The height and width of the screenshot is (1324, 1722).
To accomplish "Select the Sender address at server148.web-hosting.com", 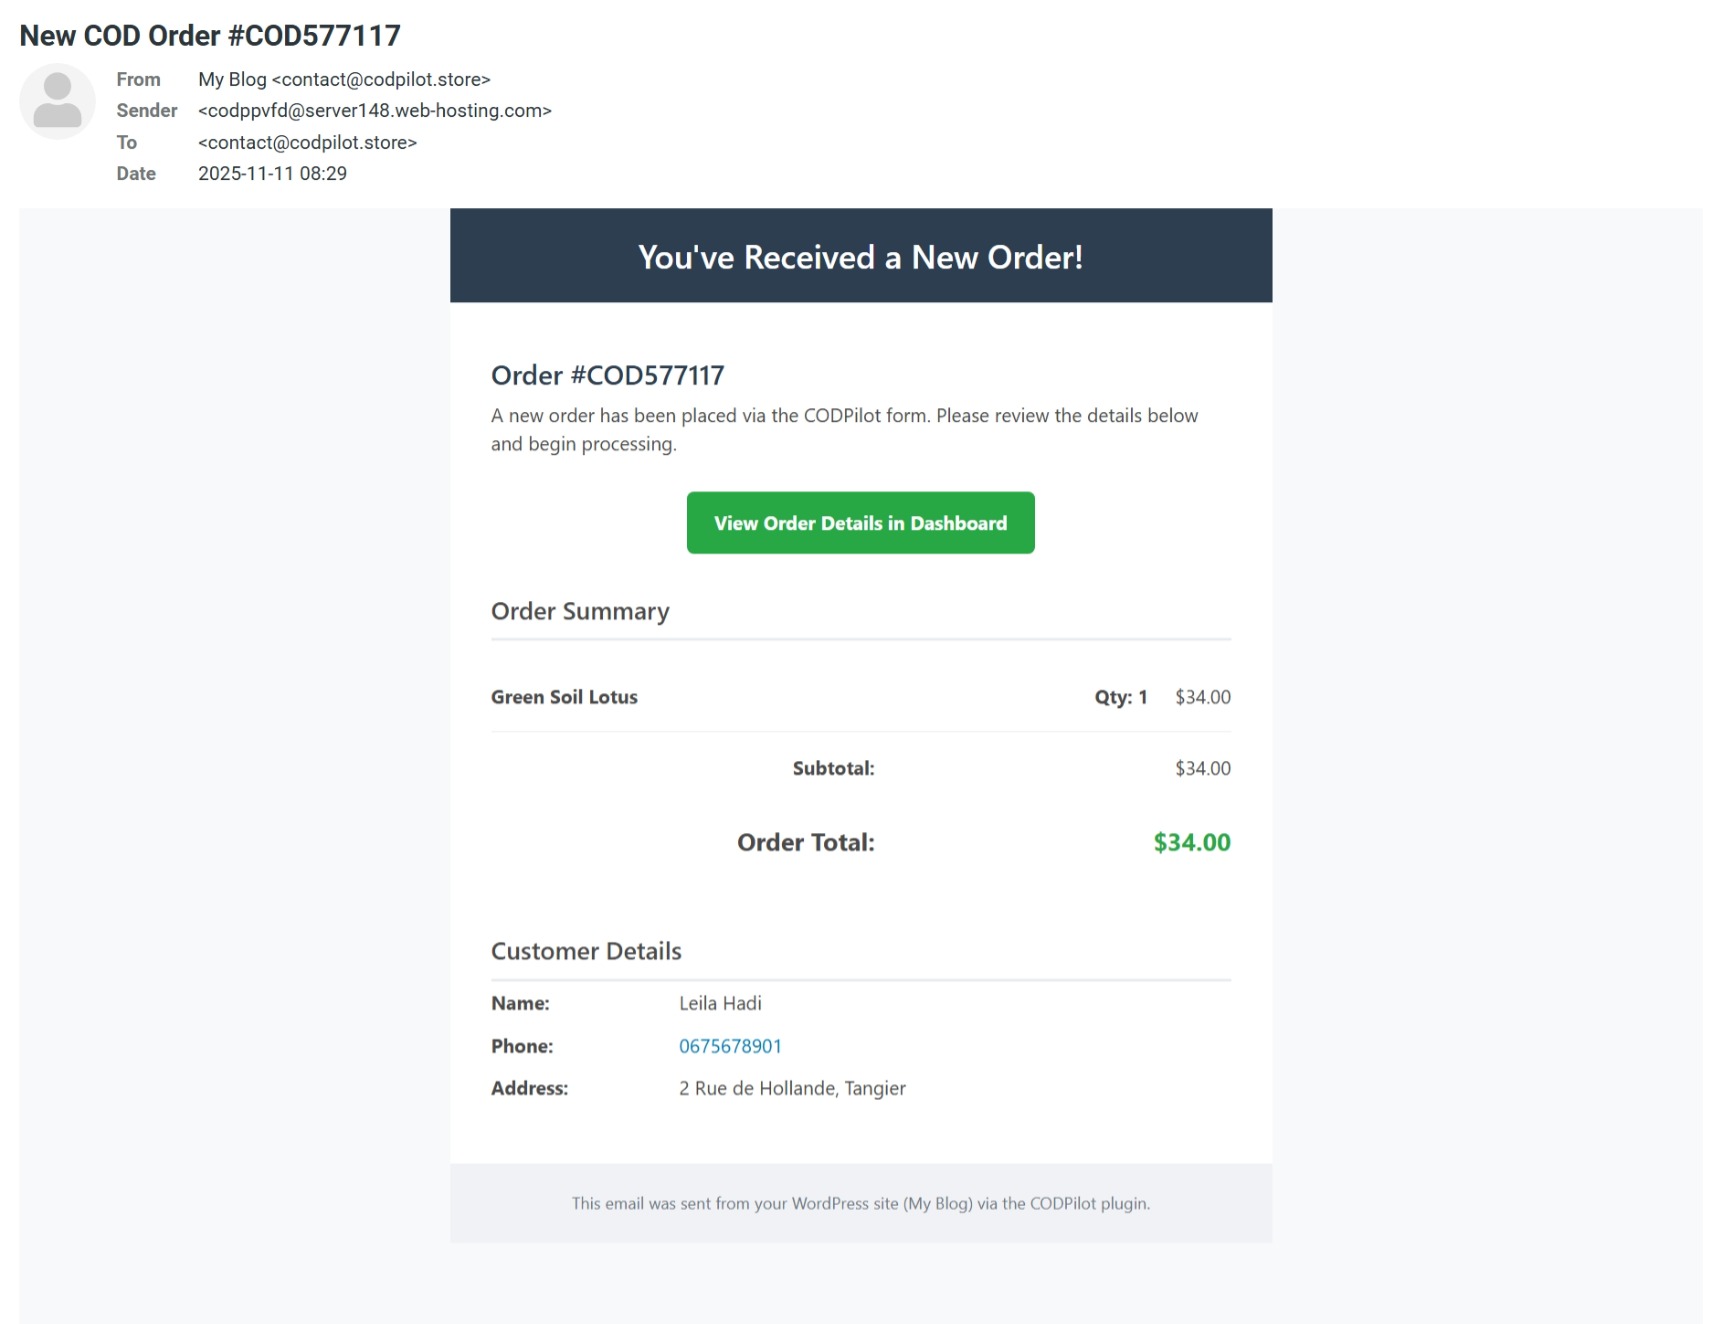I will (x=374, y=110).
